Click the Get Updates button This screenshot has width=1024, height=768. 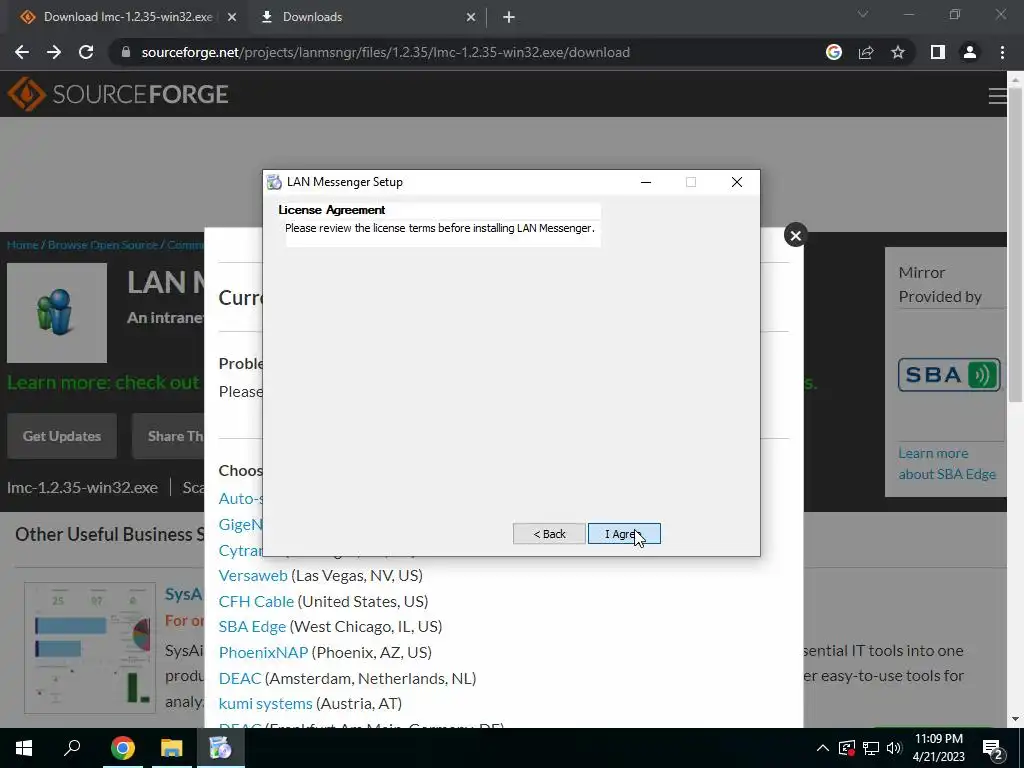62,436
